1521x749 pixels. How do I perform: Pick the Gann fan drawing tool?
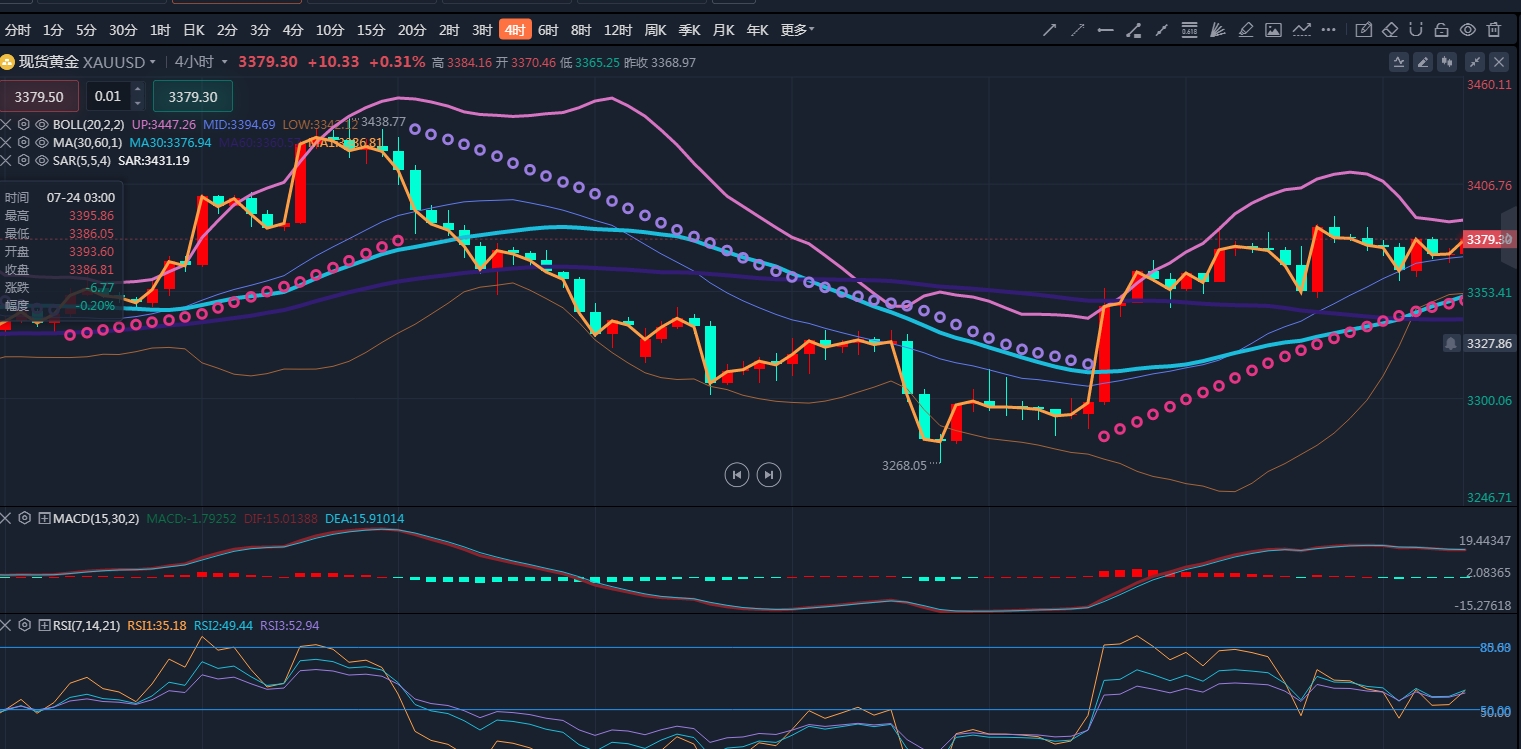1217,30
